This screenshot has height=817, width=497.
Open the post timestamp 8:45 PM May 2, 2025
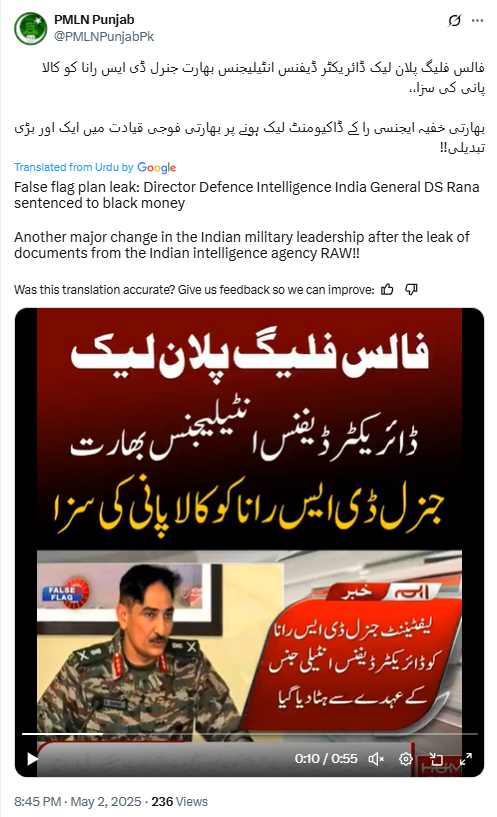(78, 801)
